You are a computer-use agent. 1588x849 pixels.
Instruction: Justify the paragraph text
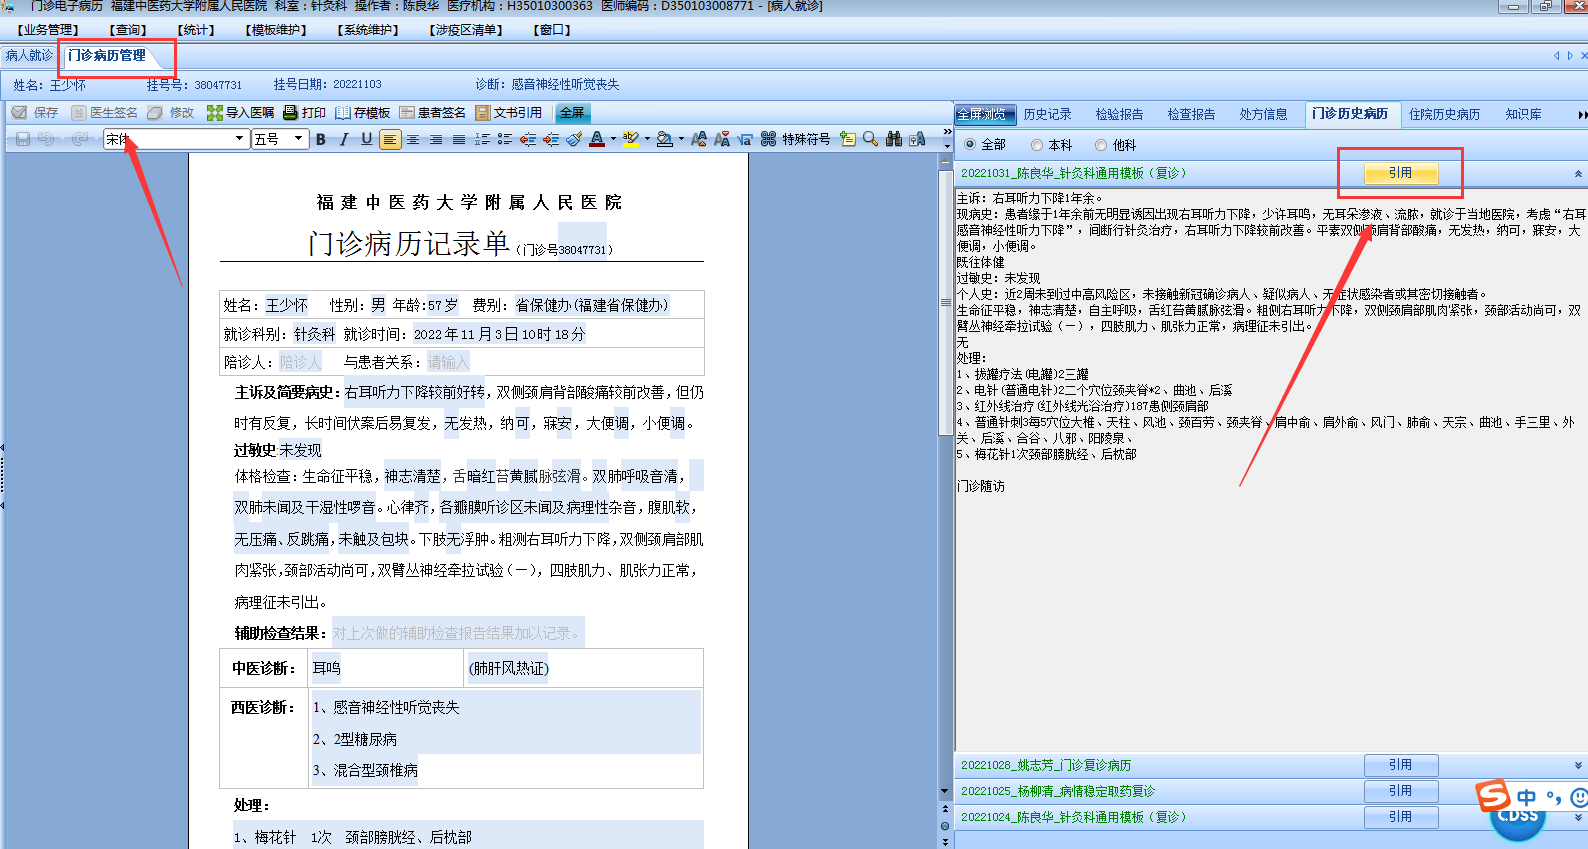coord(459,139)
